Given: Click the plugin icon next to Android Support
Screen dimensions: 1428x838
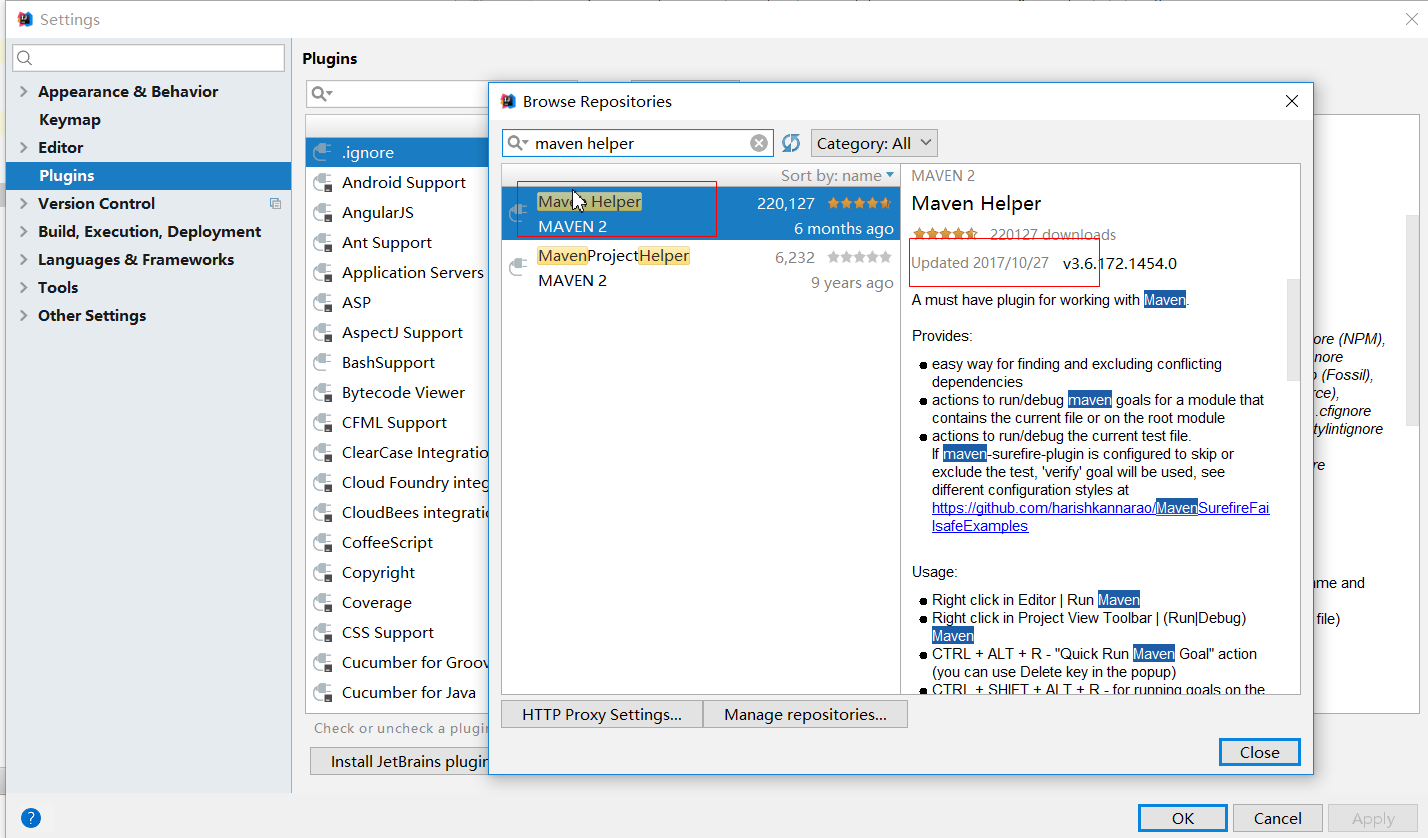Looking at the screenshot, I should point(322,183).
